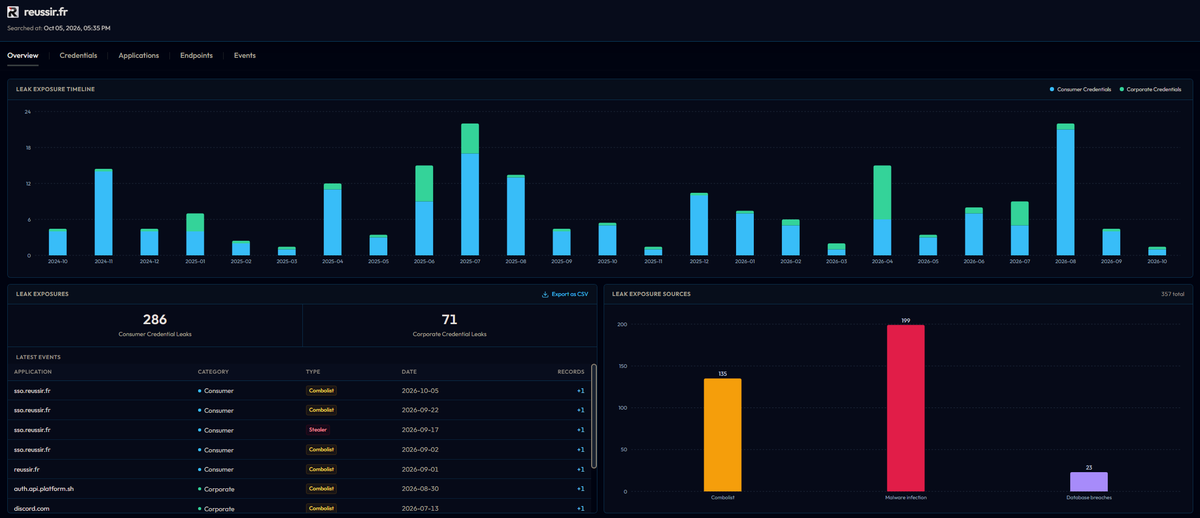Export leak exposures as CSV
This screenshot has width=1200, height=518.
click(x=565, y=294)
